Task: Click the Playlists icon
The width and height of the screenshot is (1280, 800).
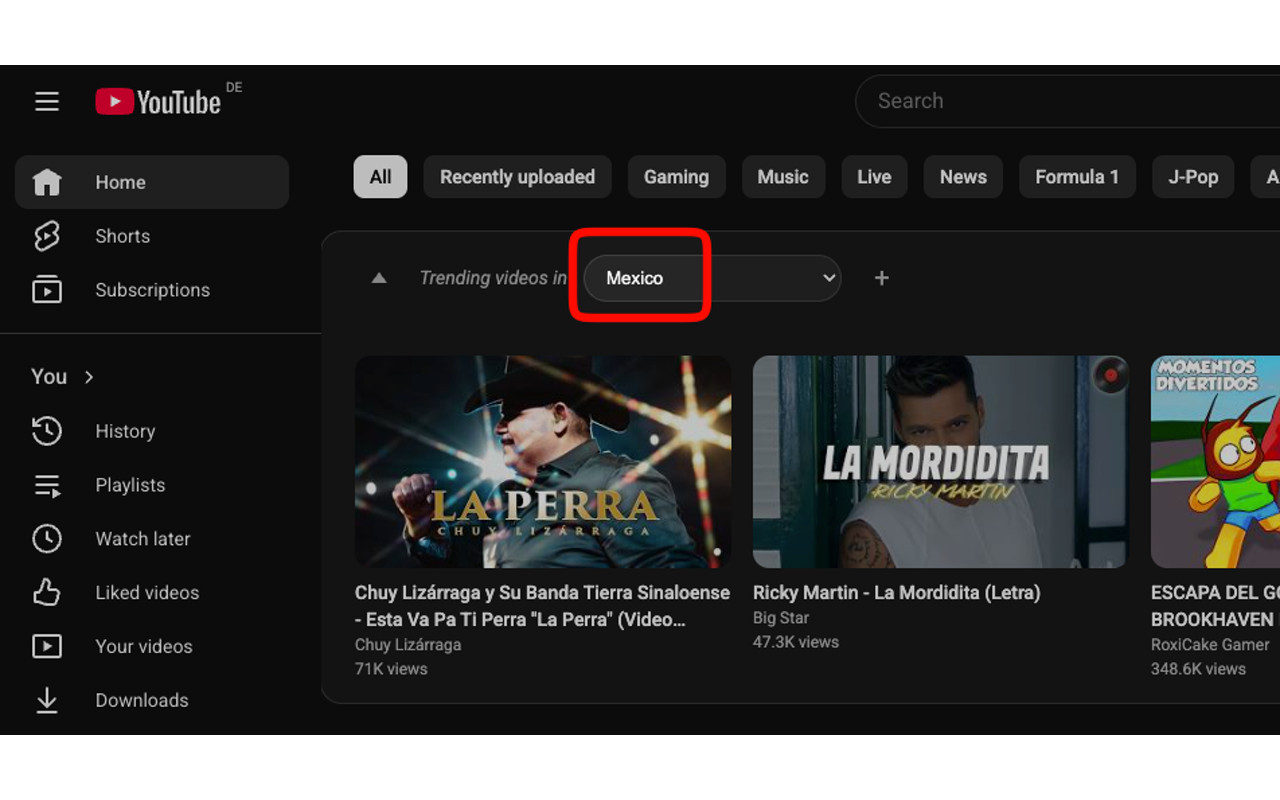Action: click(x=47, y=485)
